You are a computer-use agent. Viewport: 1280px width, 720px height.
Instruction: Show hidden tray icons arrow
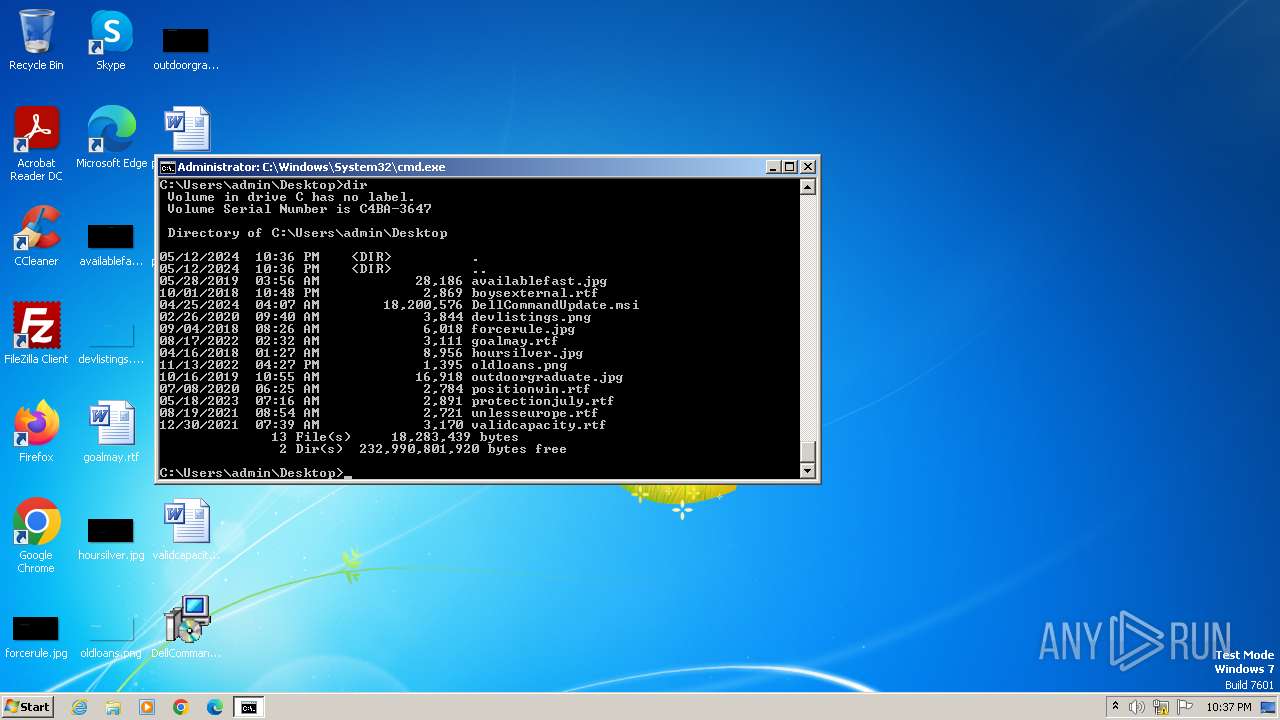(x=1115, y=707)
